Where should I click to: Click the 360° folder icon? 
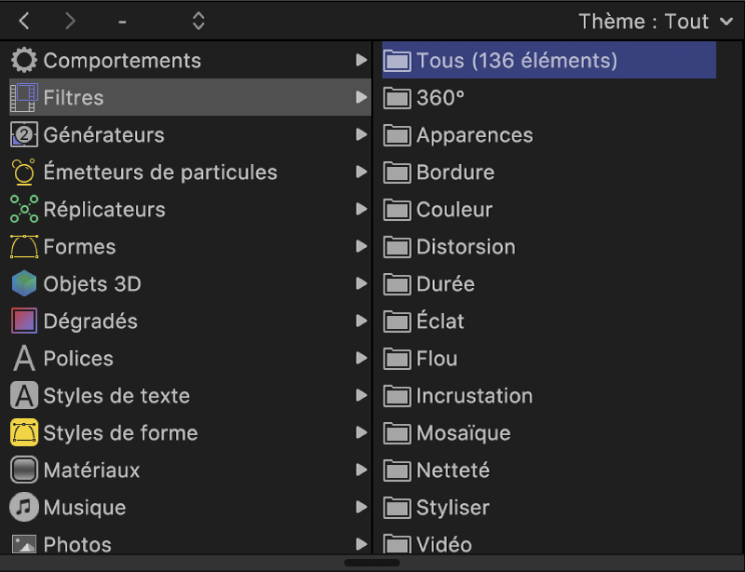pyautogui.click(x=397, y=98)
